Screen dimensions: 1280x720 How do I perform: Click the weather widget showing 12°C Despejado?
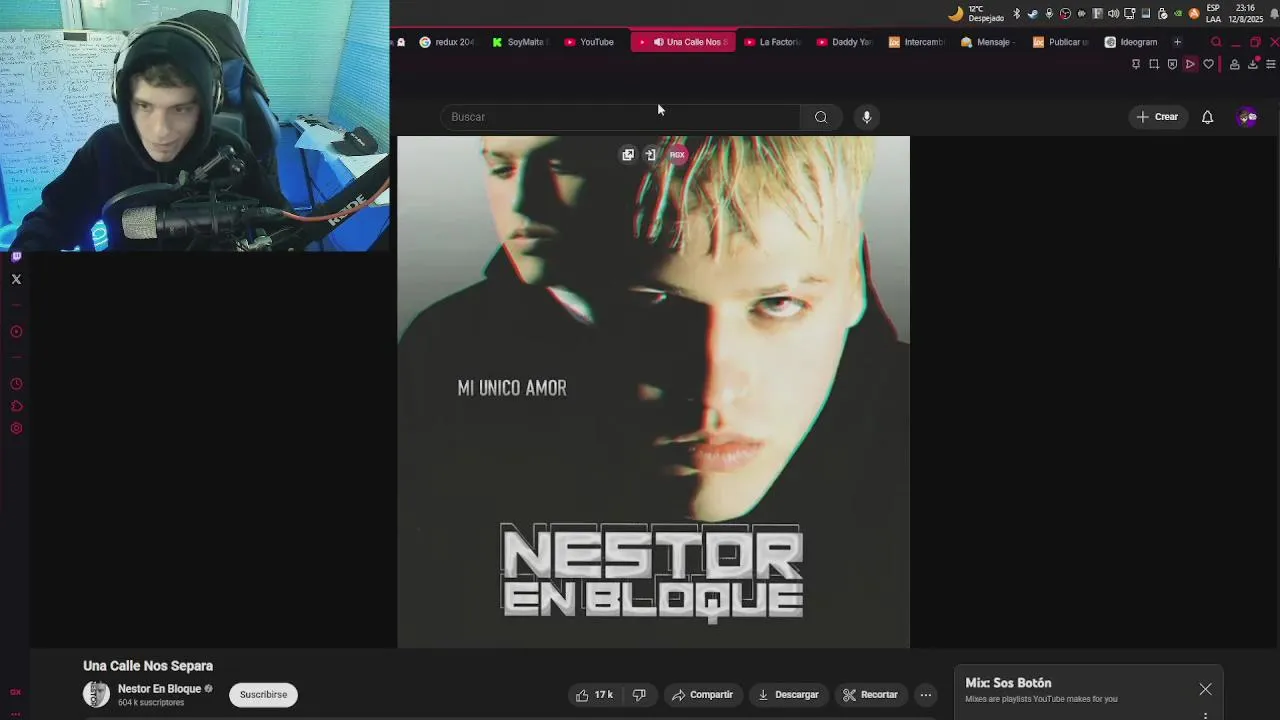click(976, 13)
